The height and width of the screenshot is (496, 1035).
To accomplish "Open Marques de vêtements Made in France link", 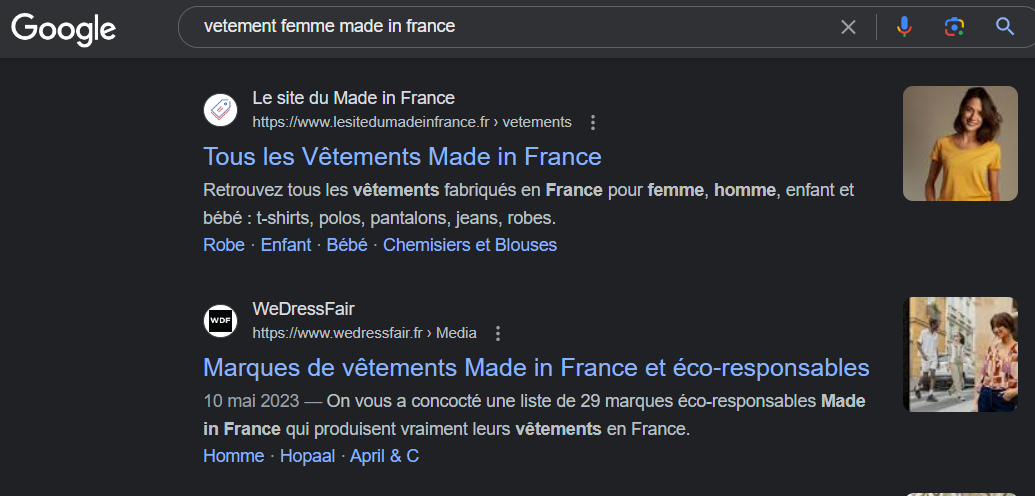I will pyautogui.click(x=536, y=368).
